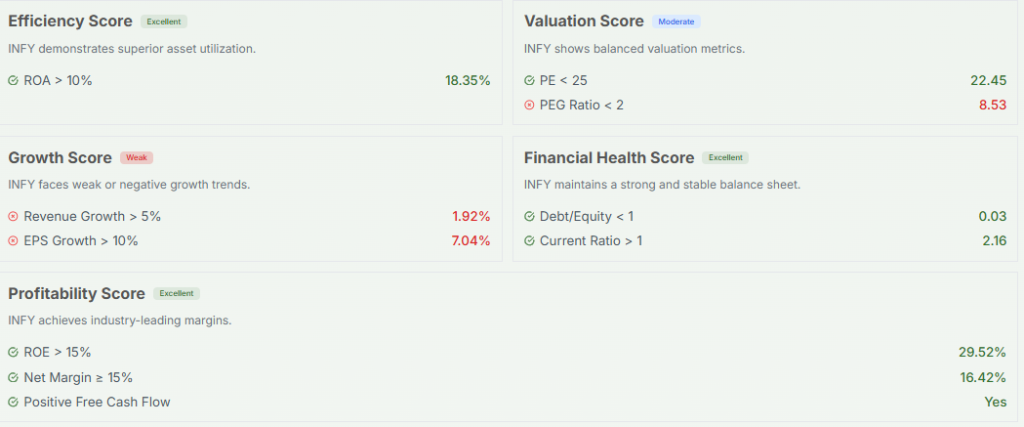Click the 'EPS Growth > 10%' criterion label
This screenshot has height=427, width=1024.
point(81,241)
